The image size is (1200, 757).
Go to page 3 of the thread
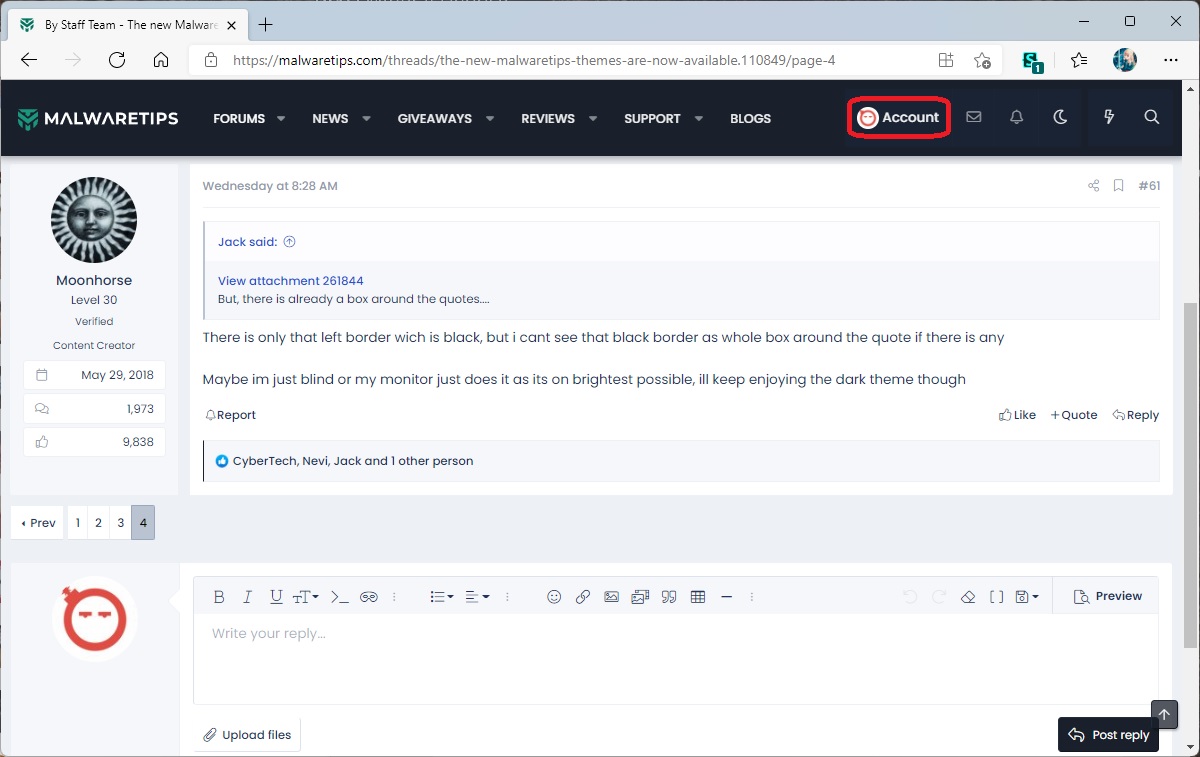[120, 523]
